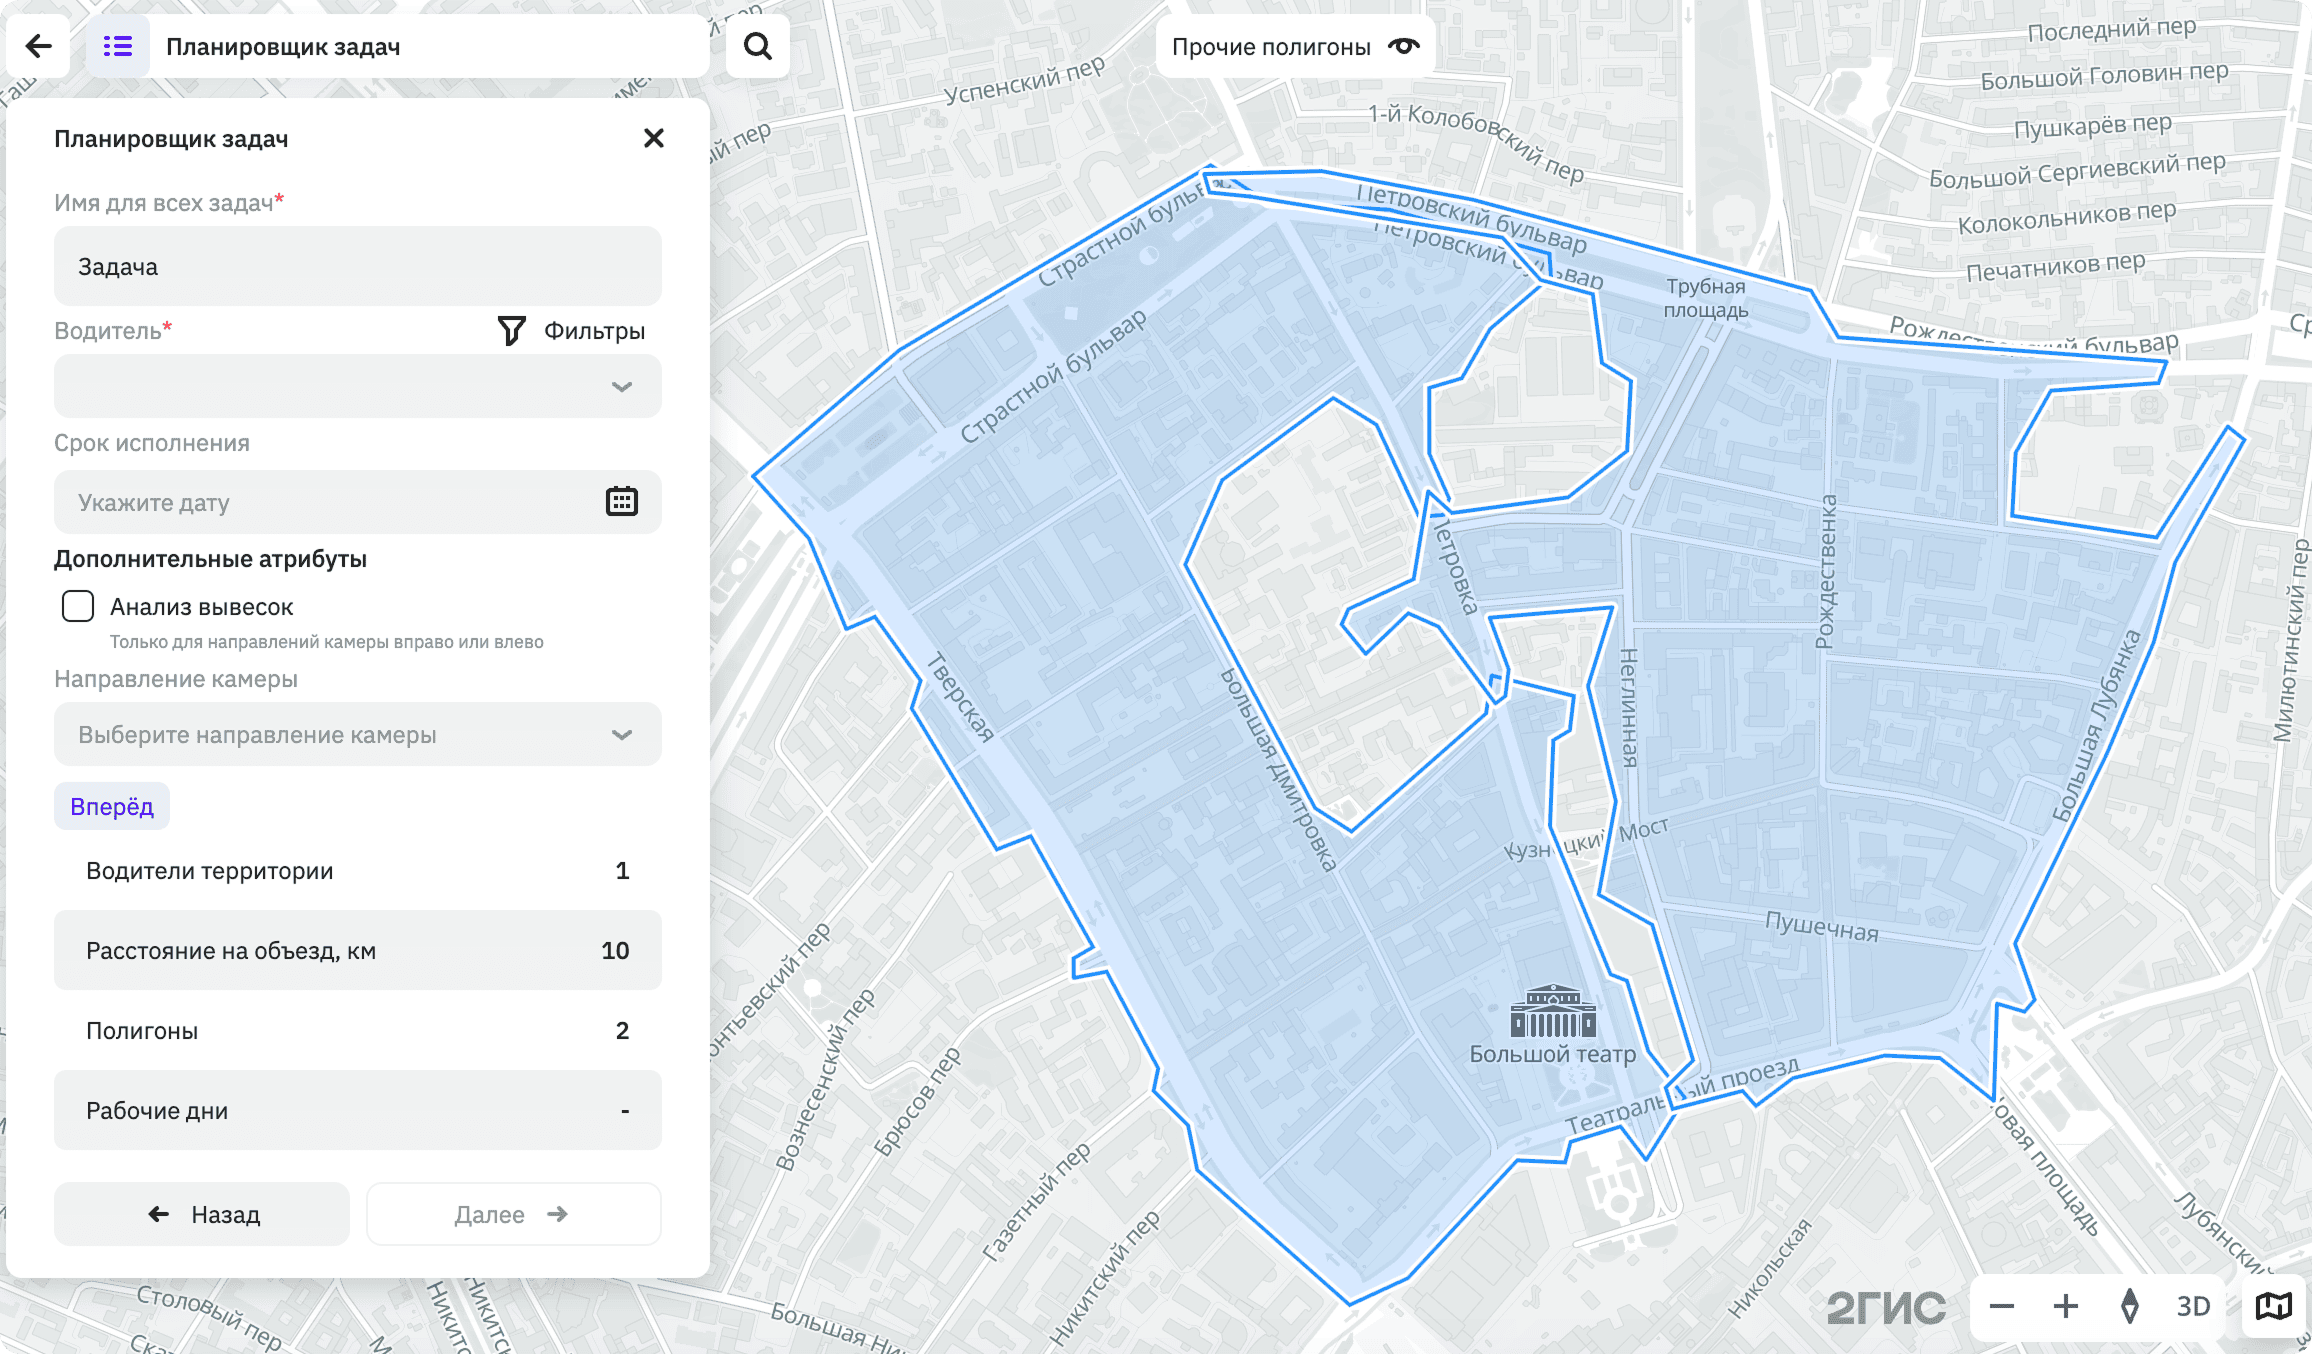Click the Далее button

click(514, 1214)
